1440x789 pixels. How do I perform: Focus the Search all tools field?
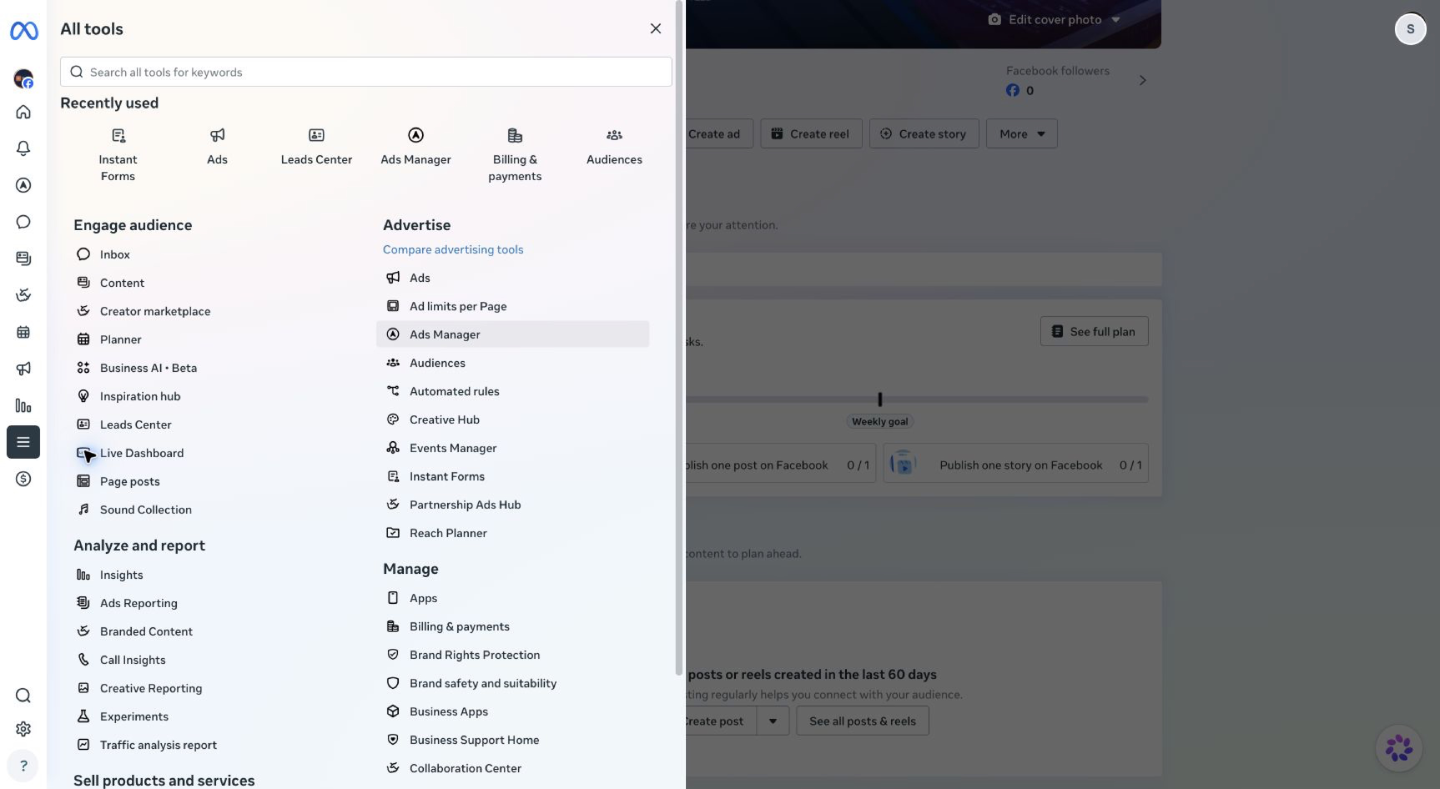click(x=366, y=72)
